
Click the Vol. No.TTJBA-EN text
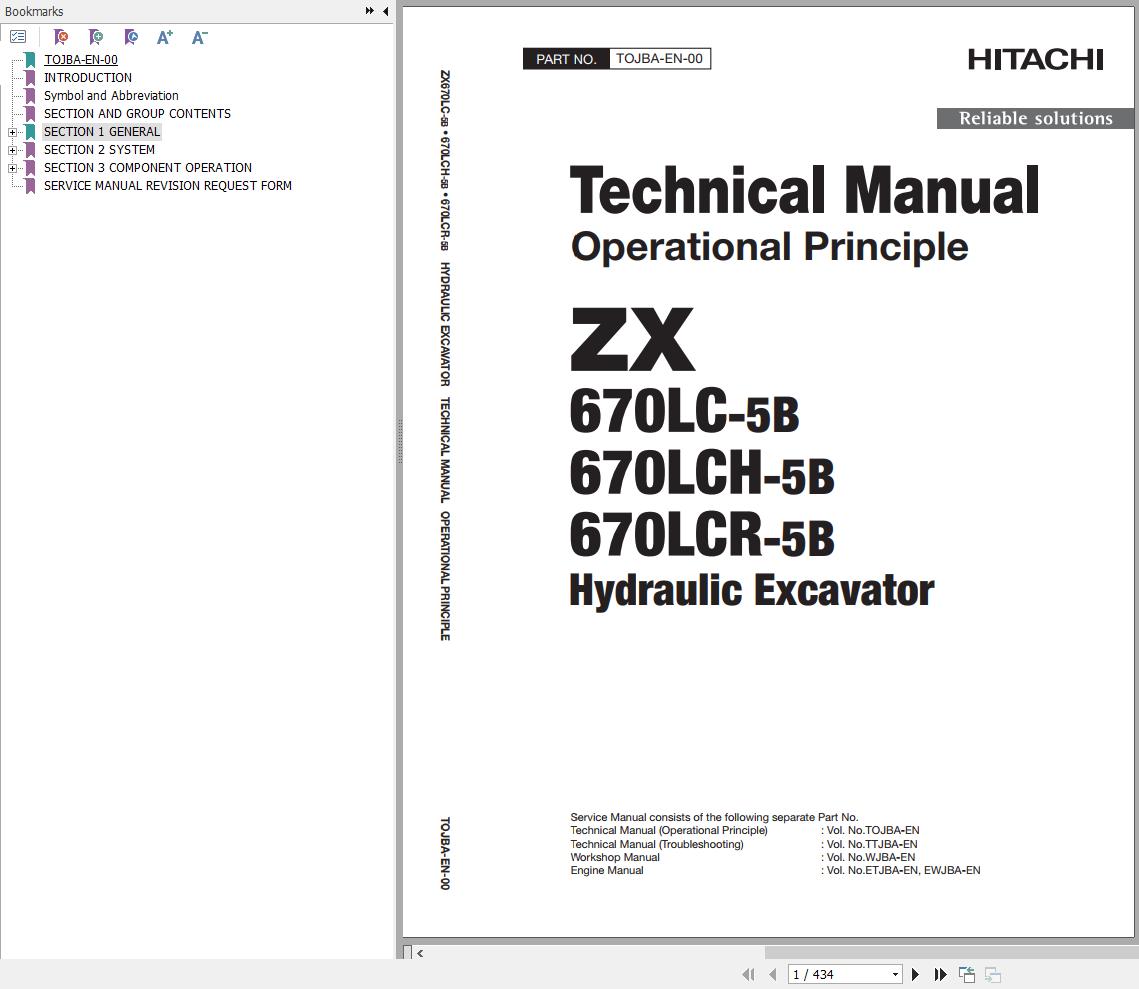tap(872, 844)
